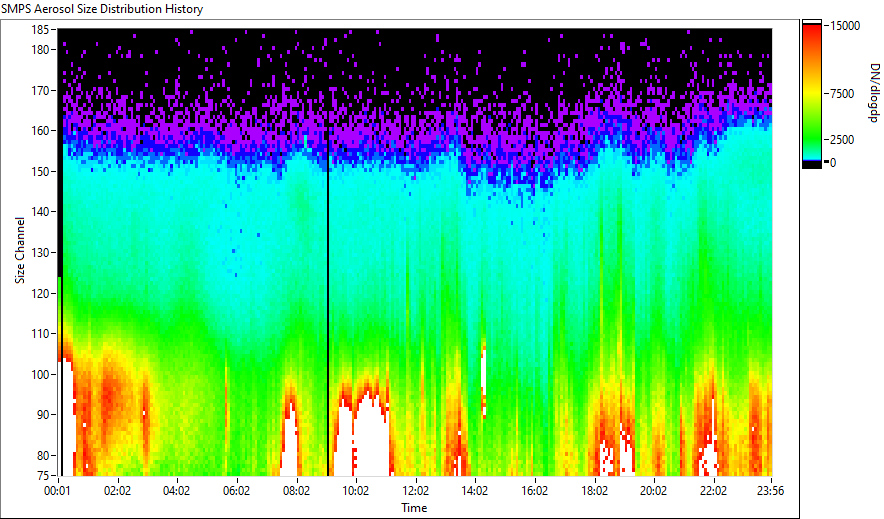Click the 08:02 time axis label
The height and width of the screenshot is (519, 884).
pos(296,491)
